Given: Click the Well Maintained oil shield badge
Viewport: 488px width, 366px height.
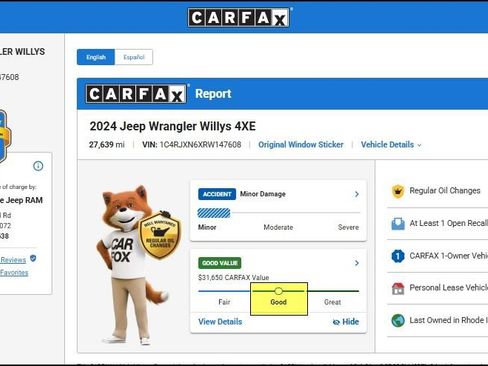Looking at the screenshot, I should 160,235.
